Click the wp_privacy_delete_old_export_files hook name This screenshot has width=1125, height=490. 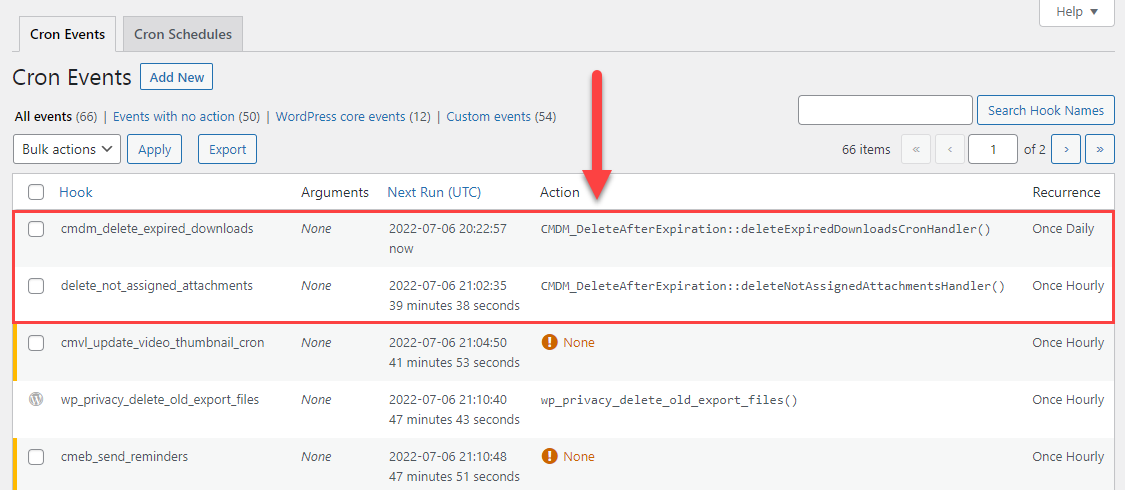pos(160,400)
